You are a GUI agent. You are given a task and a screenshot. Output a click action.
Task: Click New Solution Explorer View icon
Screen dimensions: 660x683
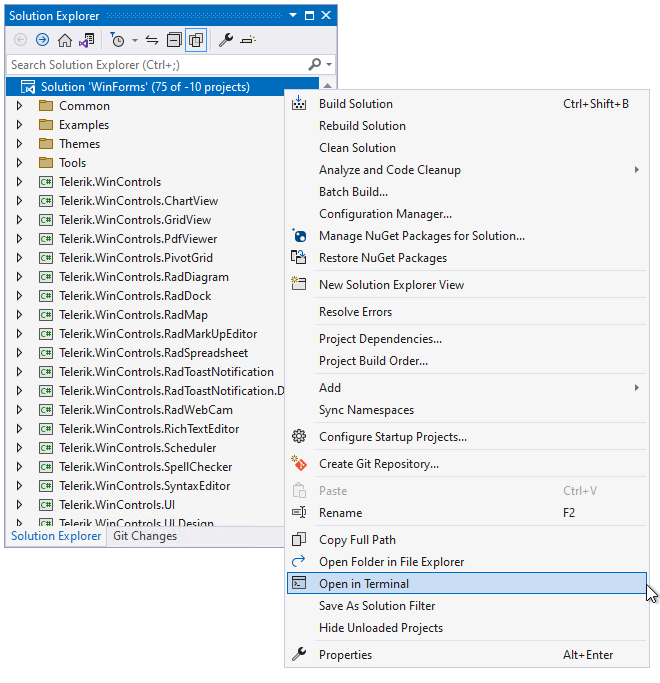point(299,284)
